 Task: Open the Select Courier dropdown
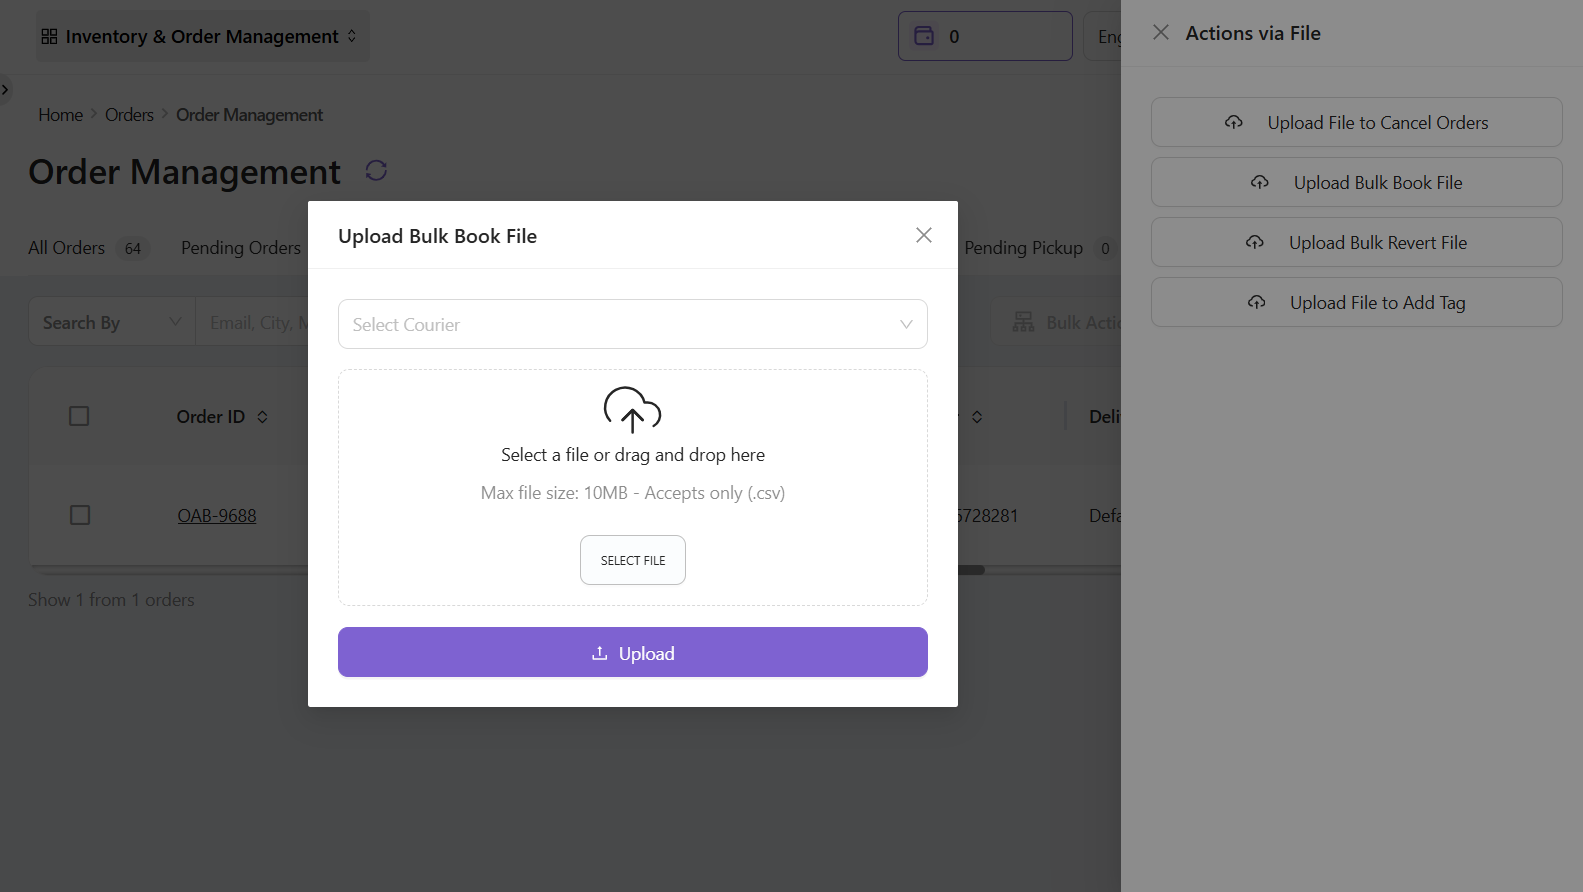coord(632,324)
